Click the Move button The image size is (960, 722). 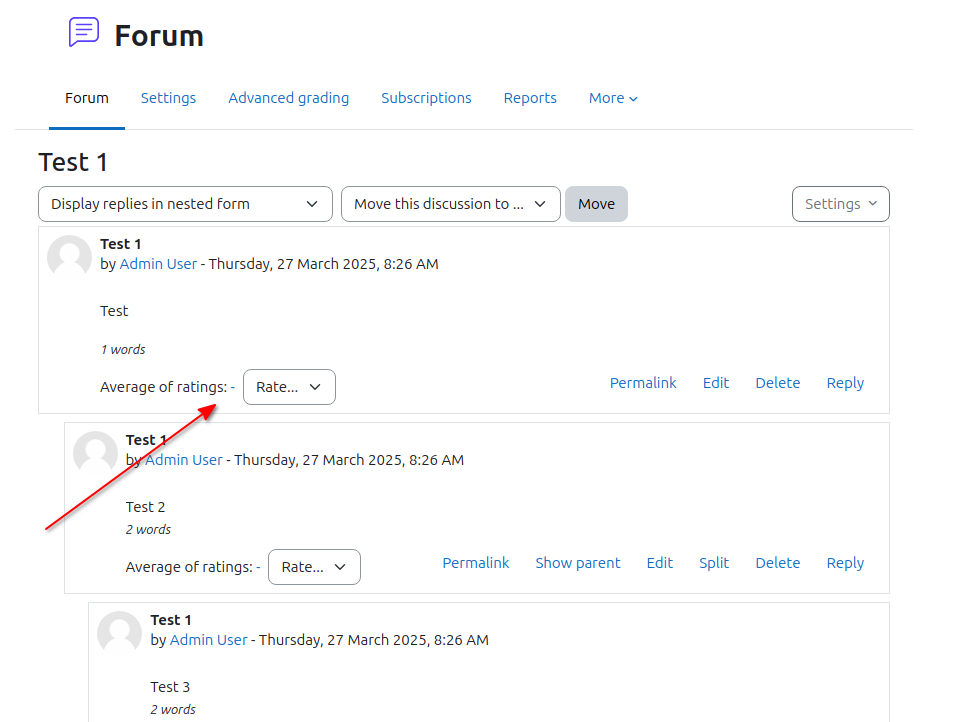[x=596, y=204]
